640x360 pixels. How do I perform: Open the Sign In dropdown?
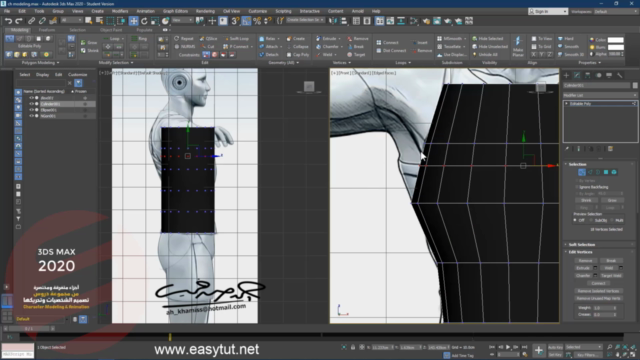point(548,11)
